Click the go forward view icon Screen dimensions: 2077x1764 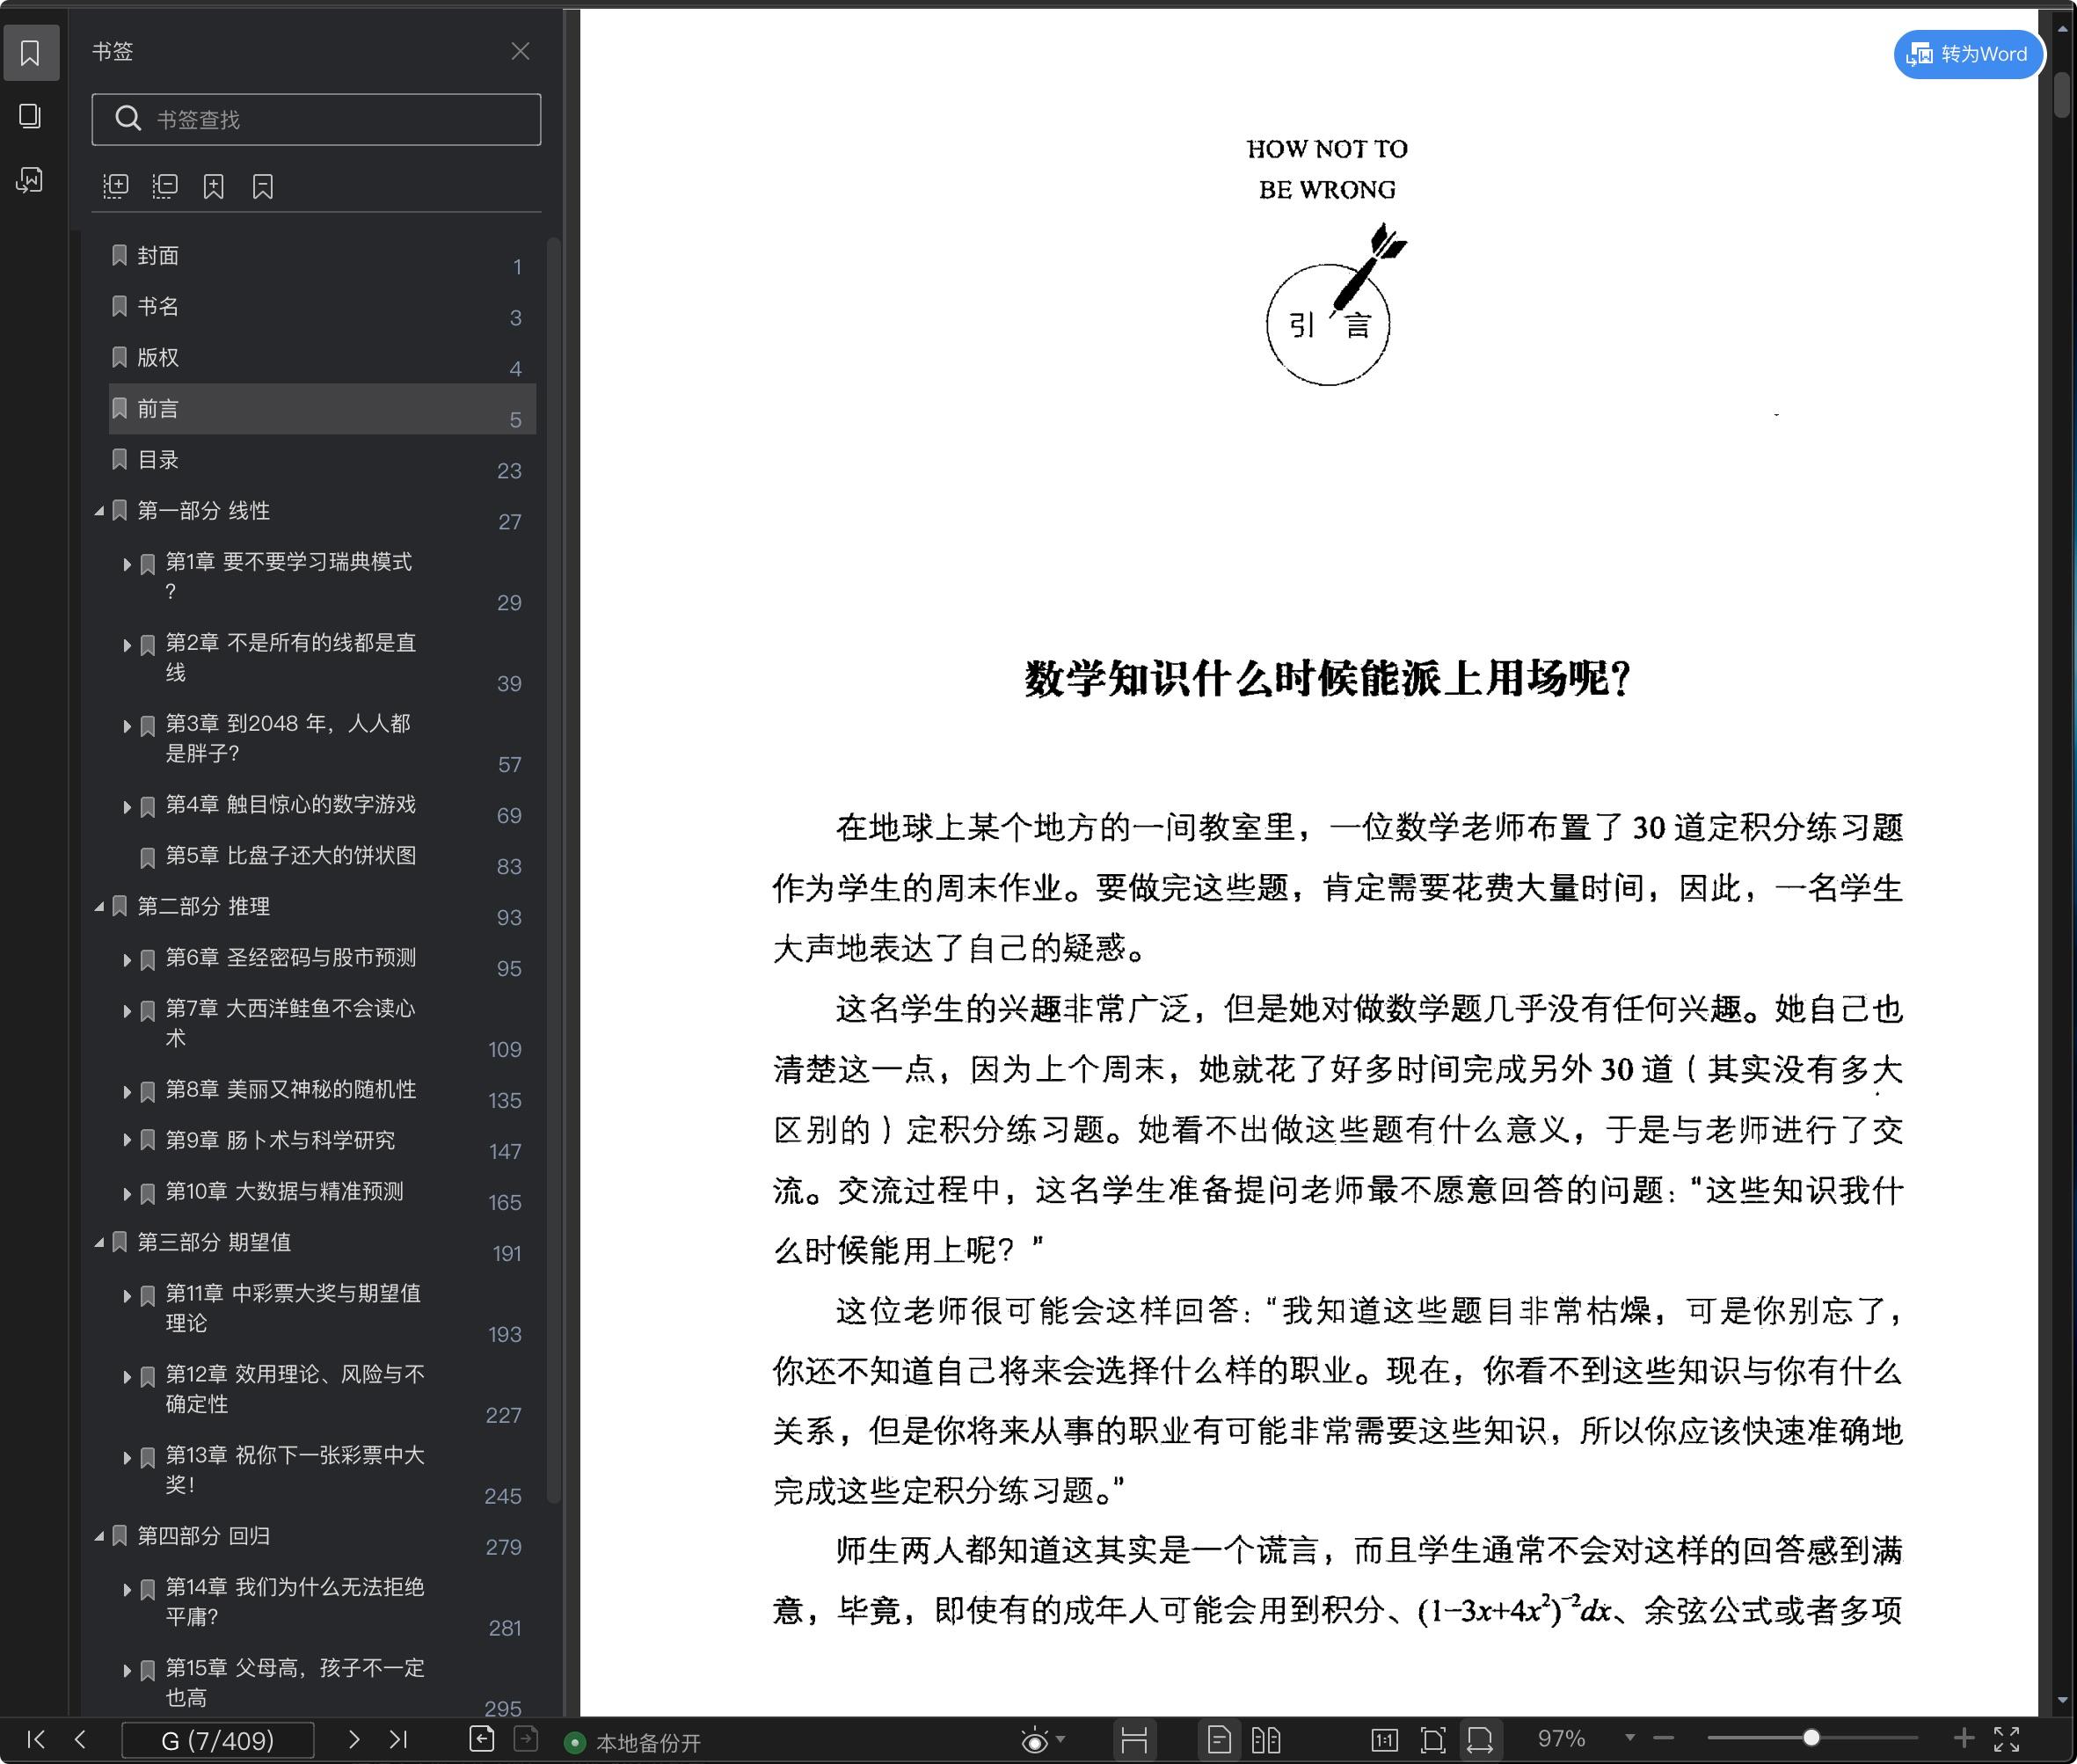click(x=526, y=1740)
